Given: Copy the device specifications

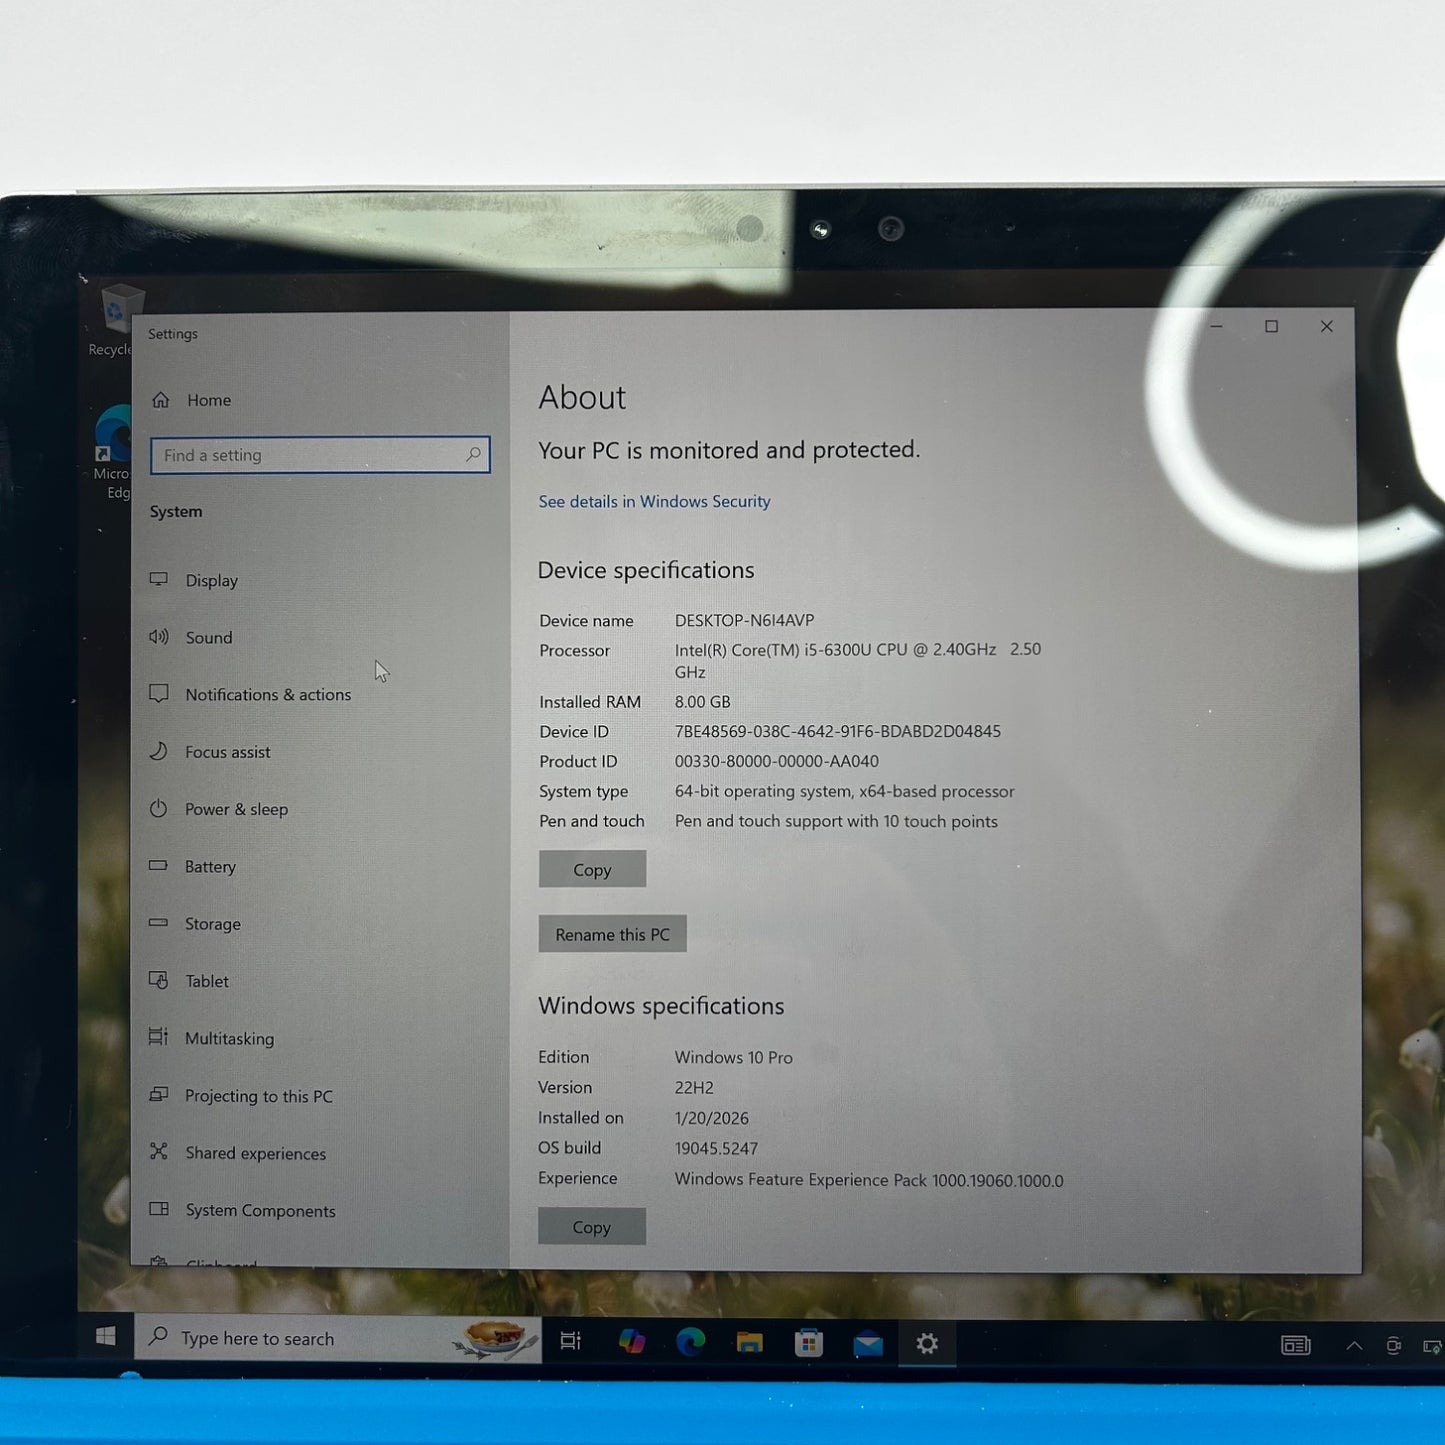Looking at the screenshot, I should click(x=592, y=870).
